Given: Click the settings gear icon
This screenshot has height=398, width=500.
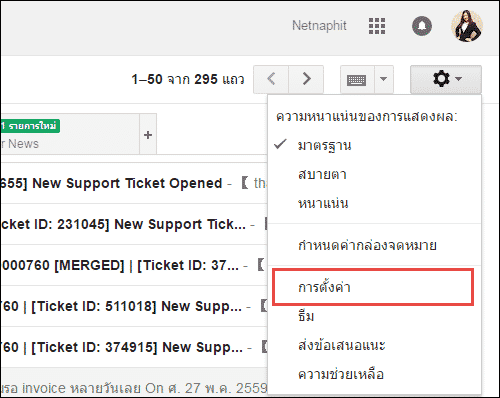Looking at the screenshot, I should point(446,79).
